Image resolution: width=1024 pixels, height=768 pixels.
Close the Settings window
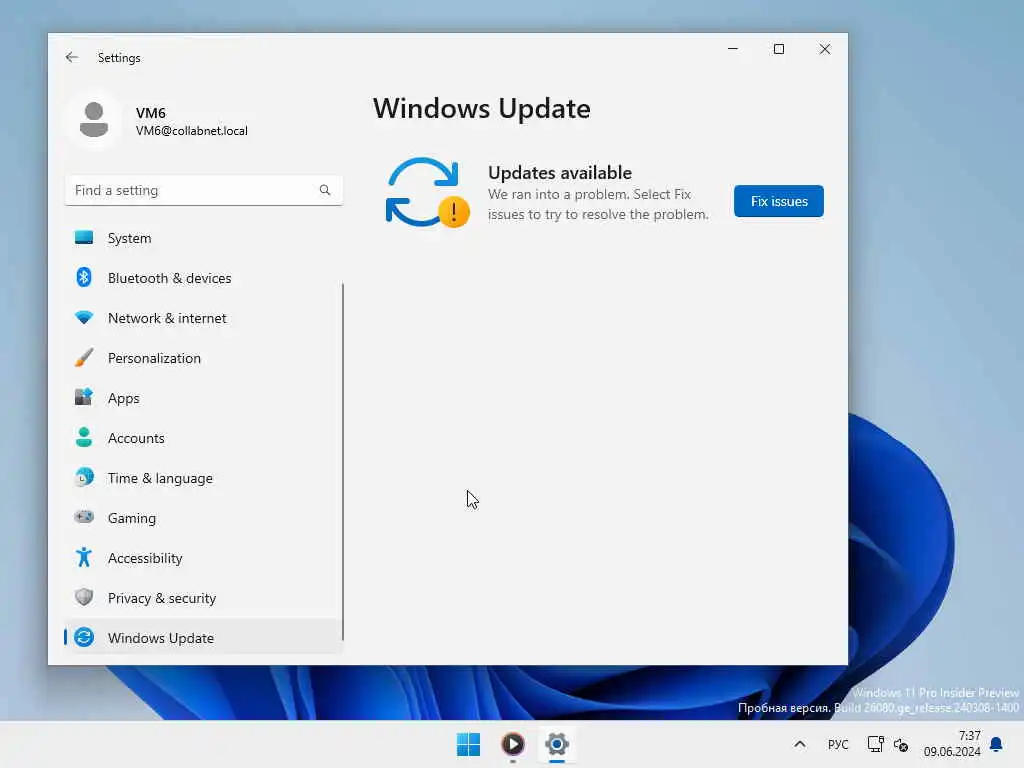point(825,49)
